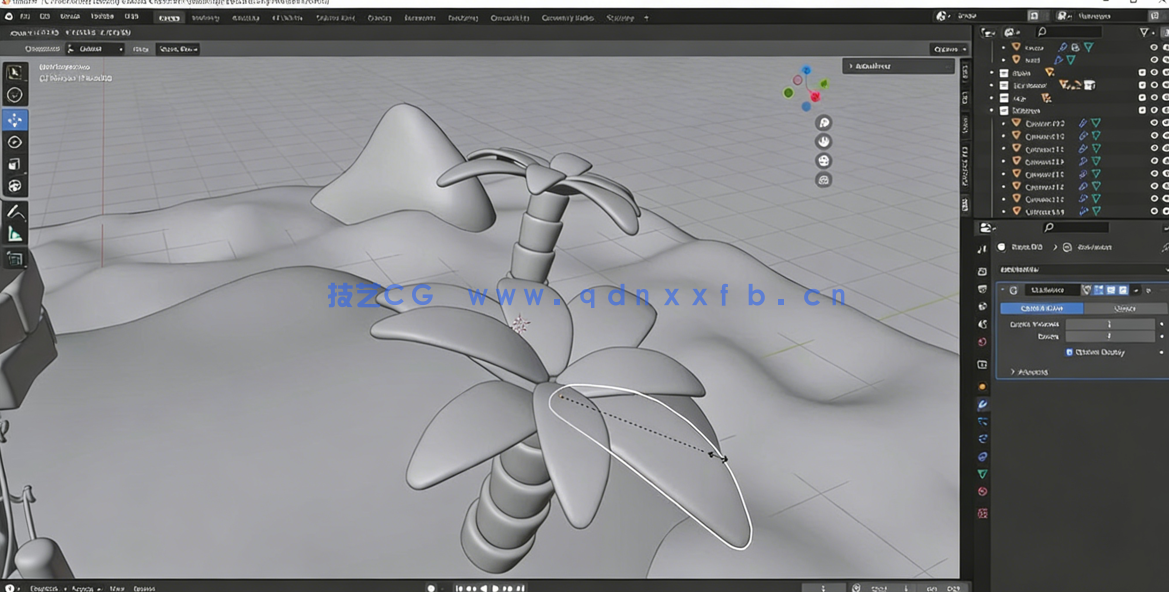Click the Catmull-Clark button in the modifier

1042,309
